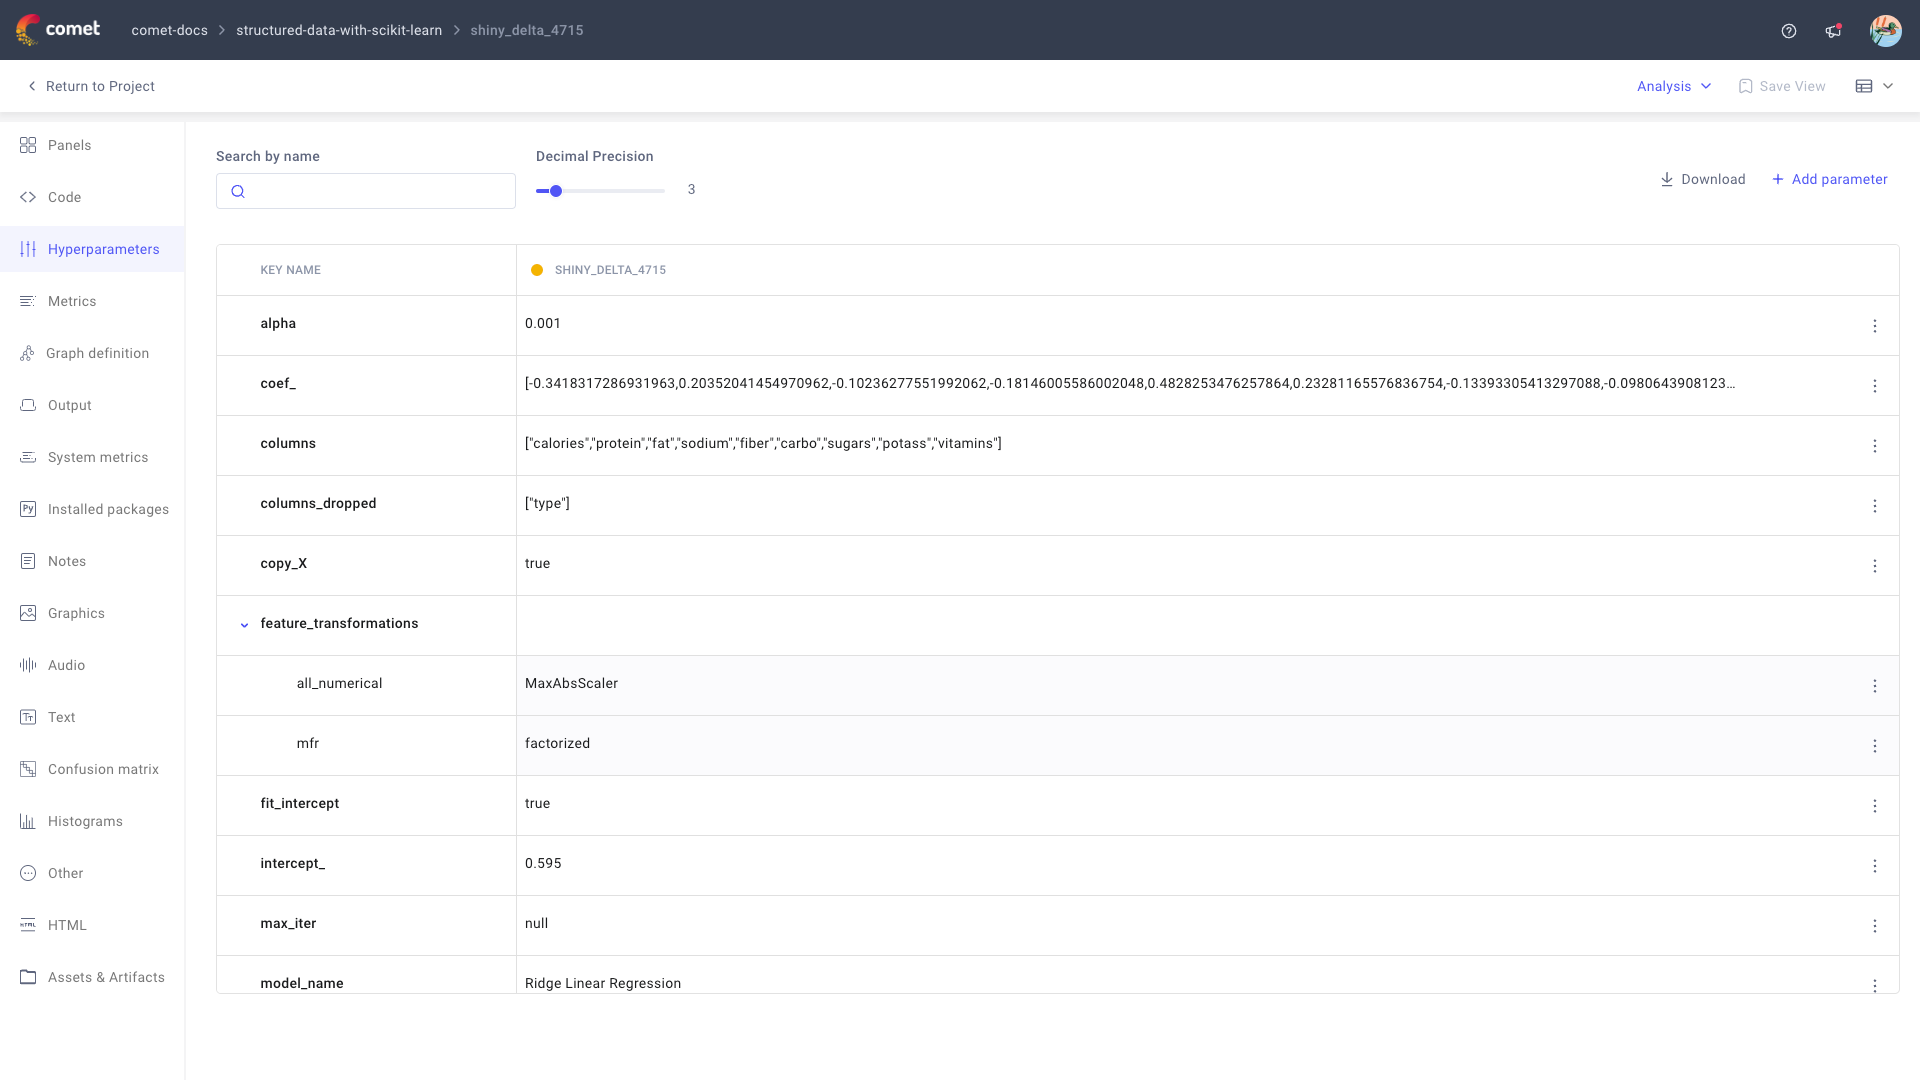1920x1080 pixels.
Task: Switch to Confusion matrix section
Action: coord(103,769)
